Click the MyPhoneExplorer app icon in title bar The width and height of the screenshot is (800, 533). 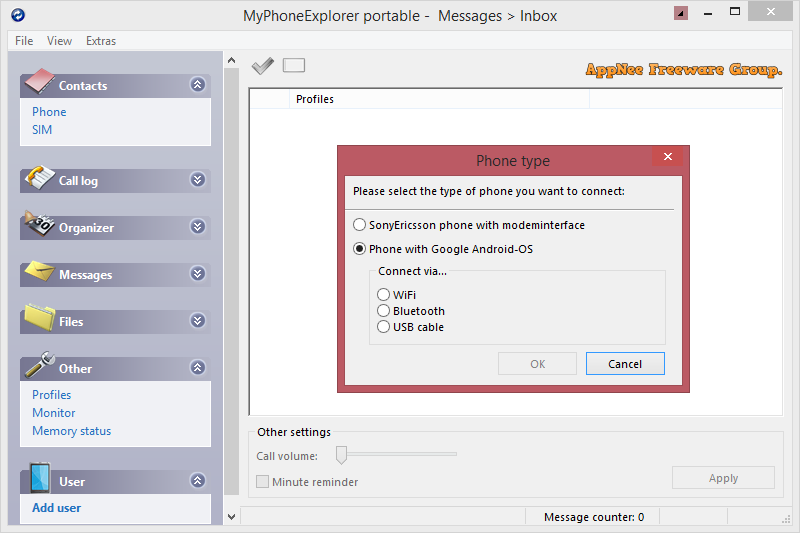tap(18, 15)
